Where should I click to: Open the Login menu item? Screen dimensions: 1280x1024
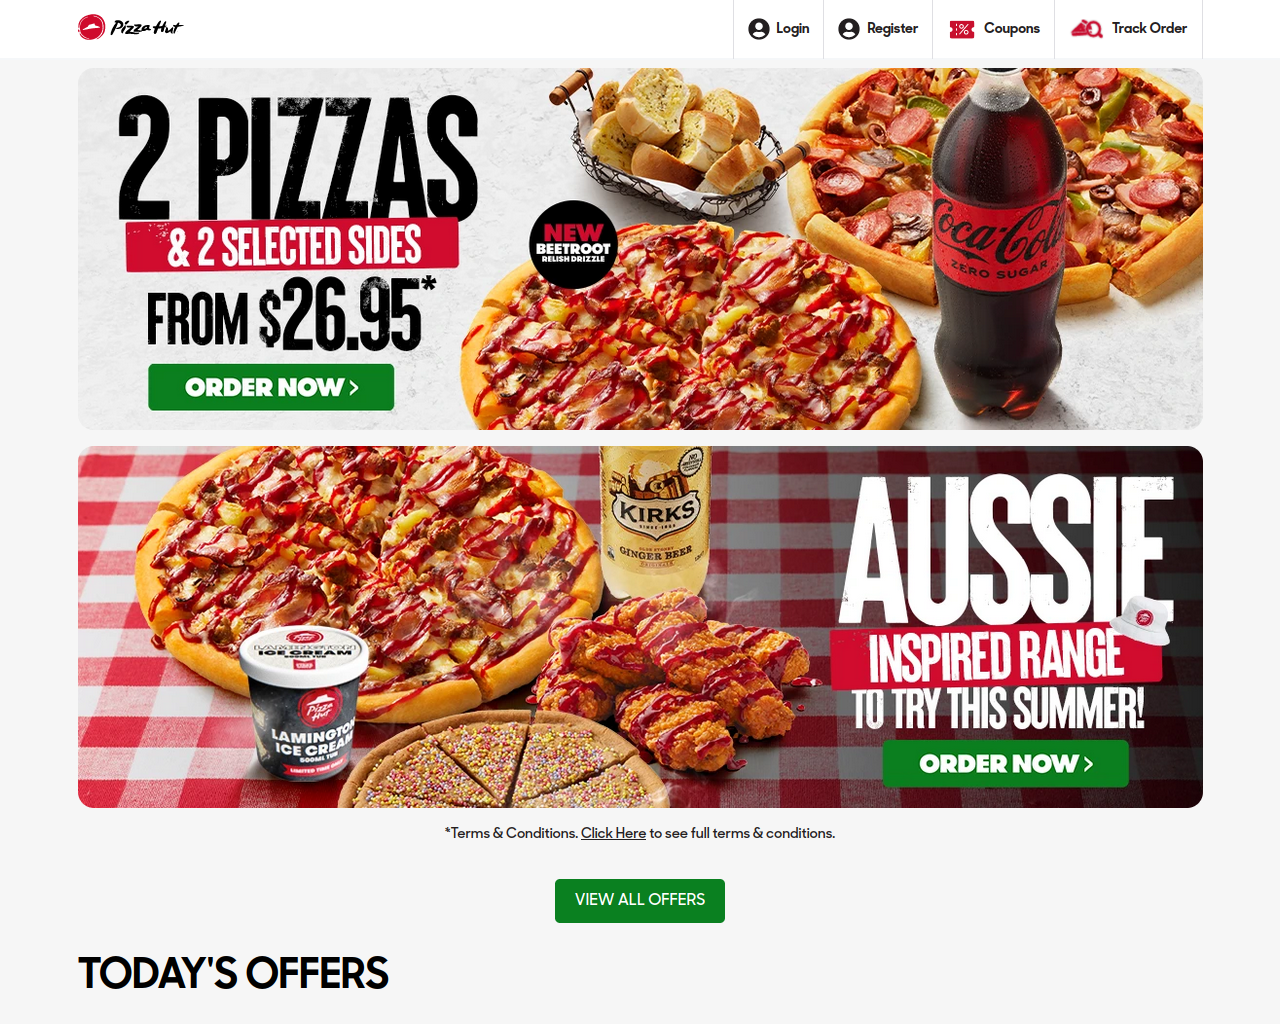(778, 29)
